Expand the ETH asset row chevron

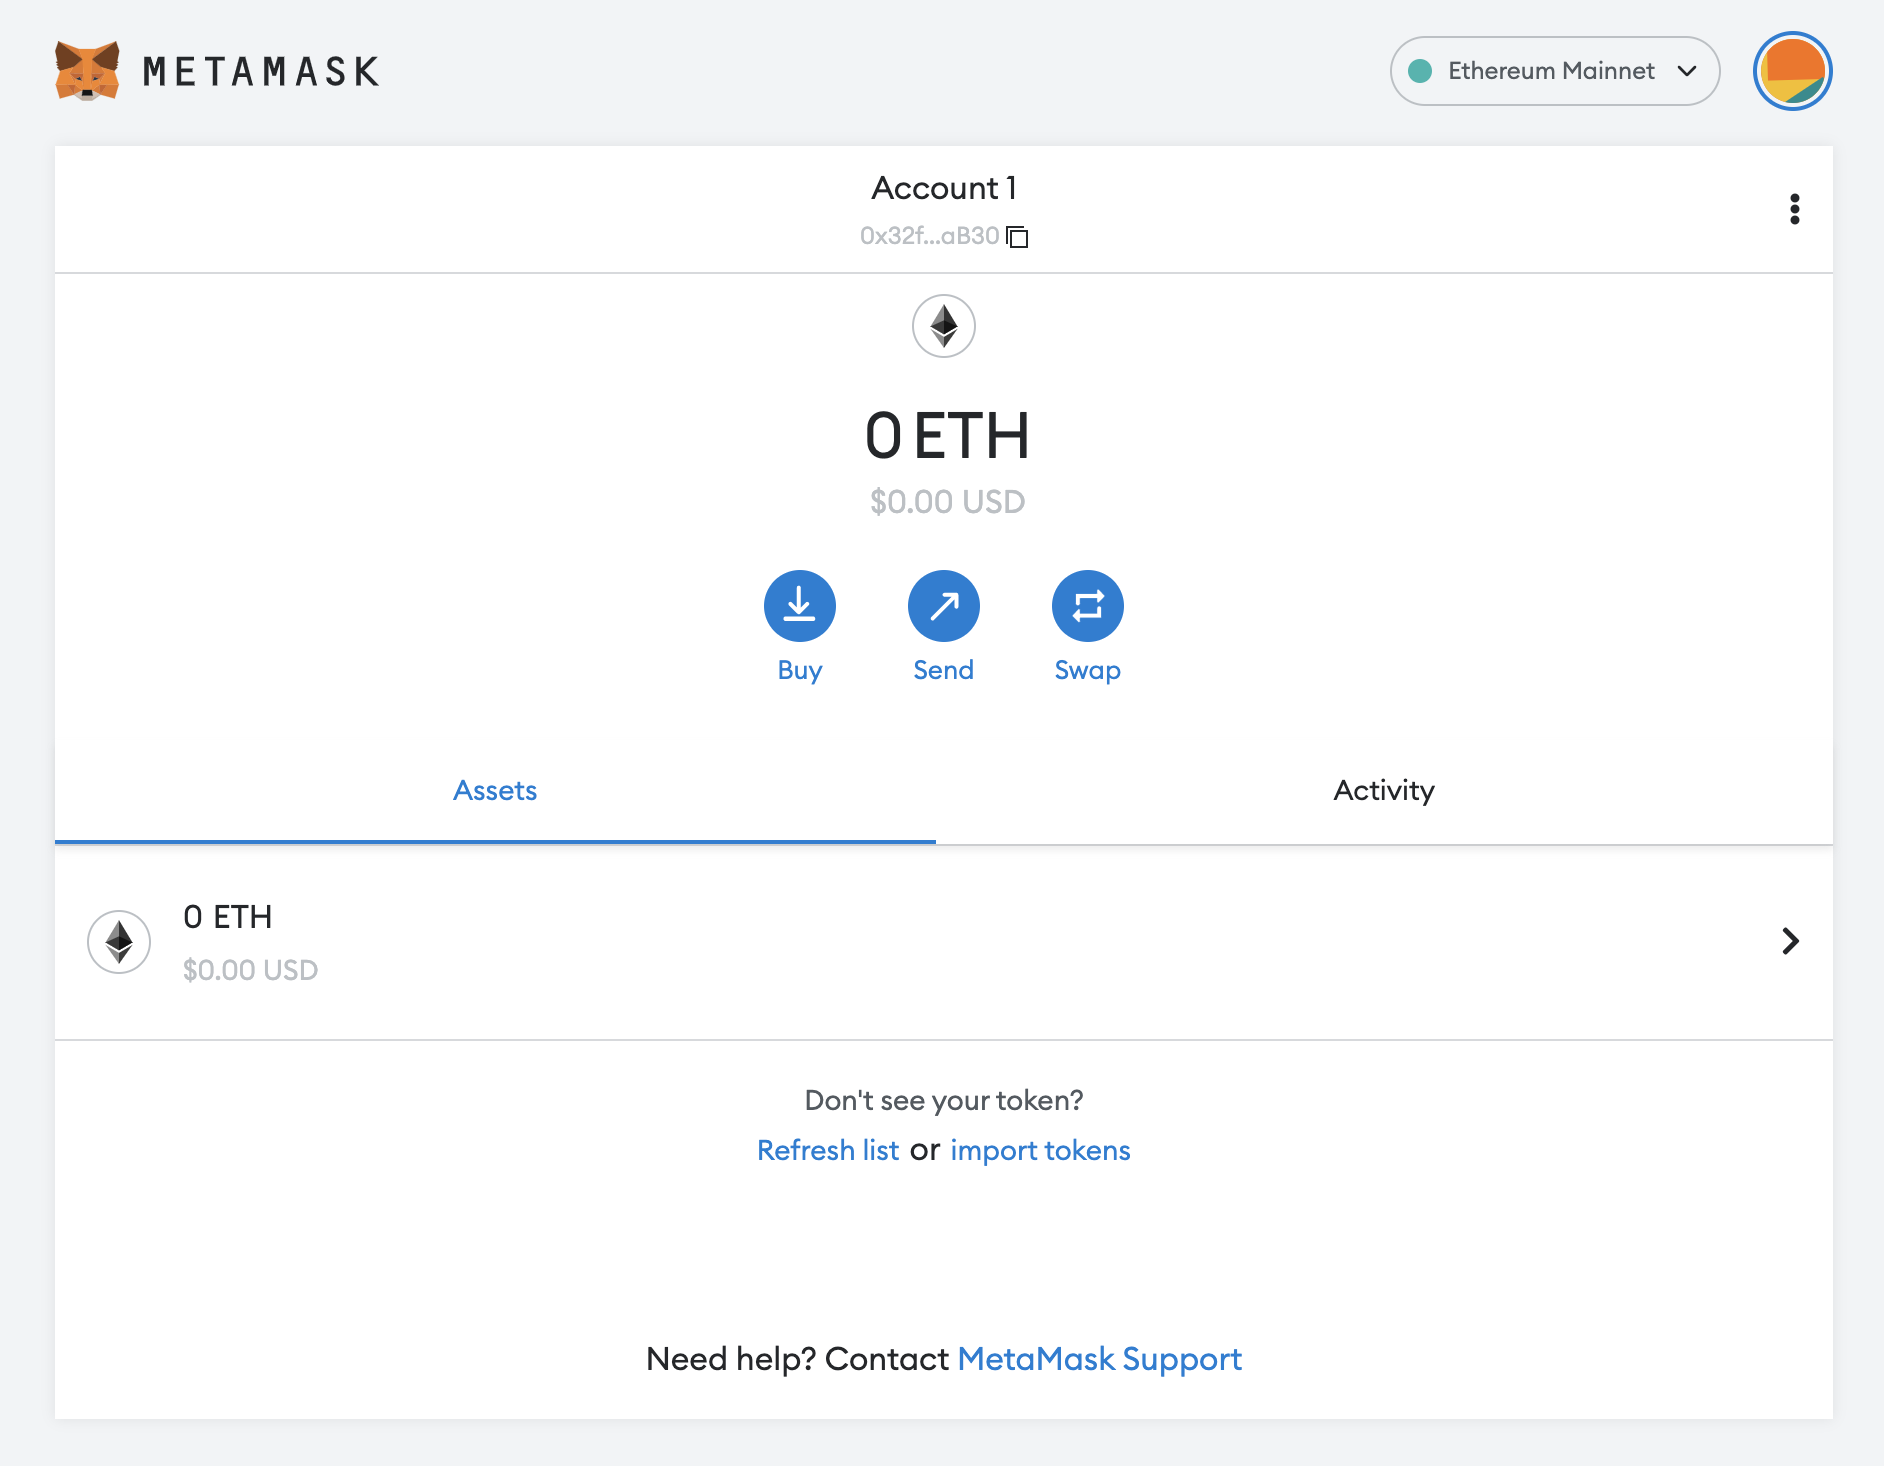1790,941
